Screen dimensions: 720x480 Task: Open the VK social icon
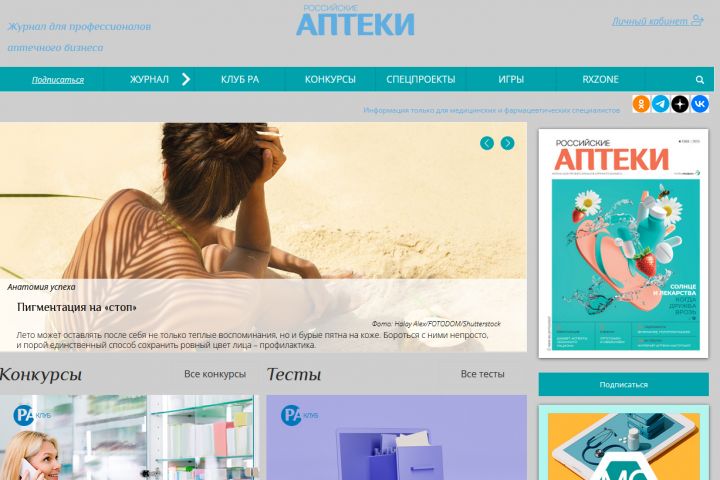[700, 104]
